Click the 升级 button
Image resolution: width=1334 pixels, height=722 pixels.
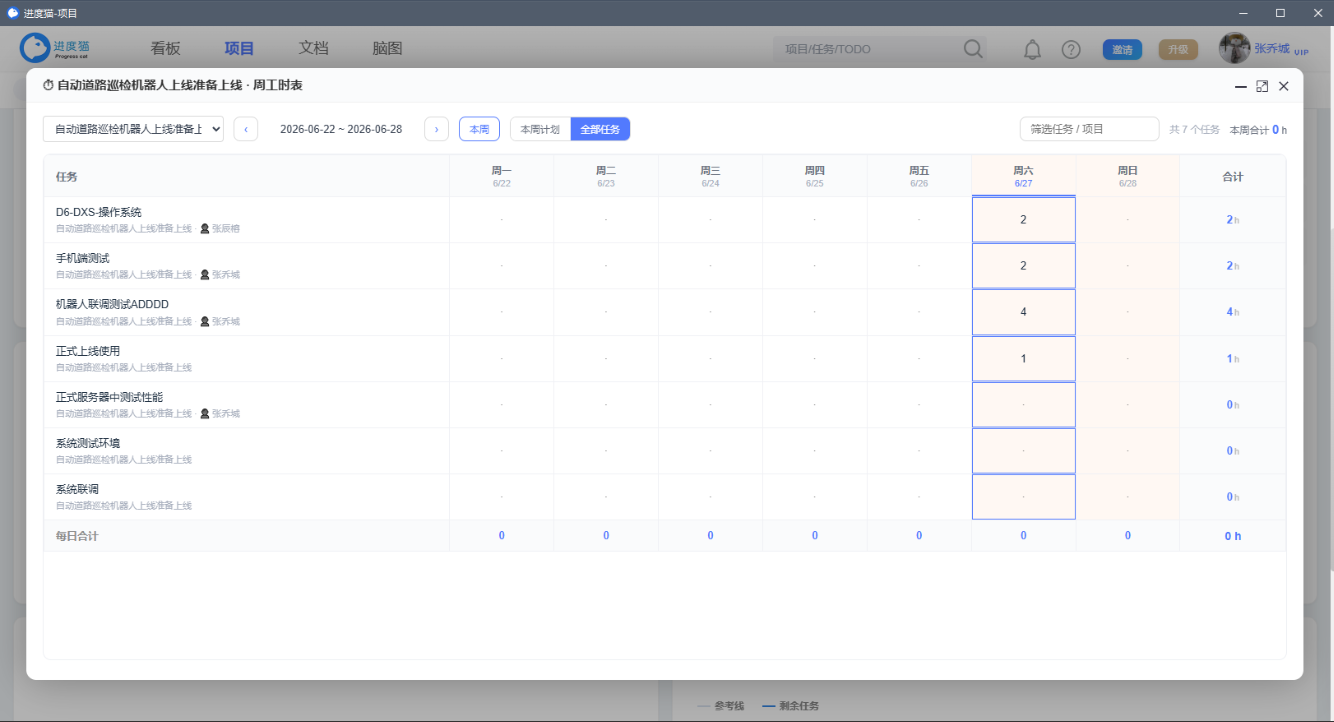point(1179,49)
